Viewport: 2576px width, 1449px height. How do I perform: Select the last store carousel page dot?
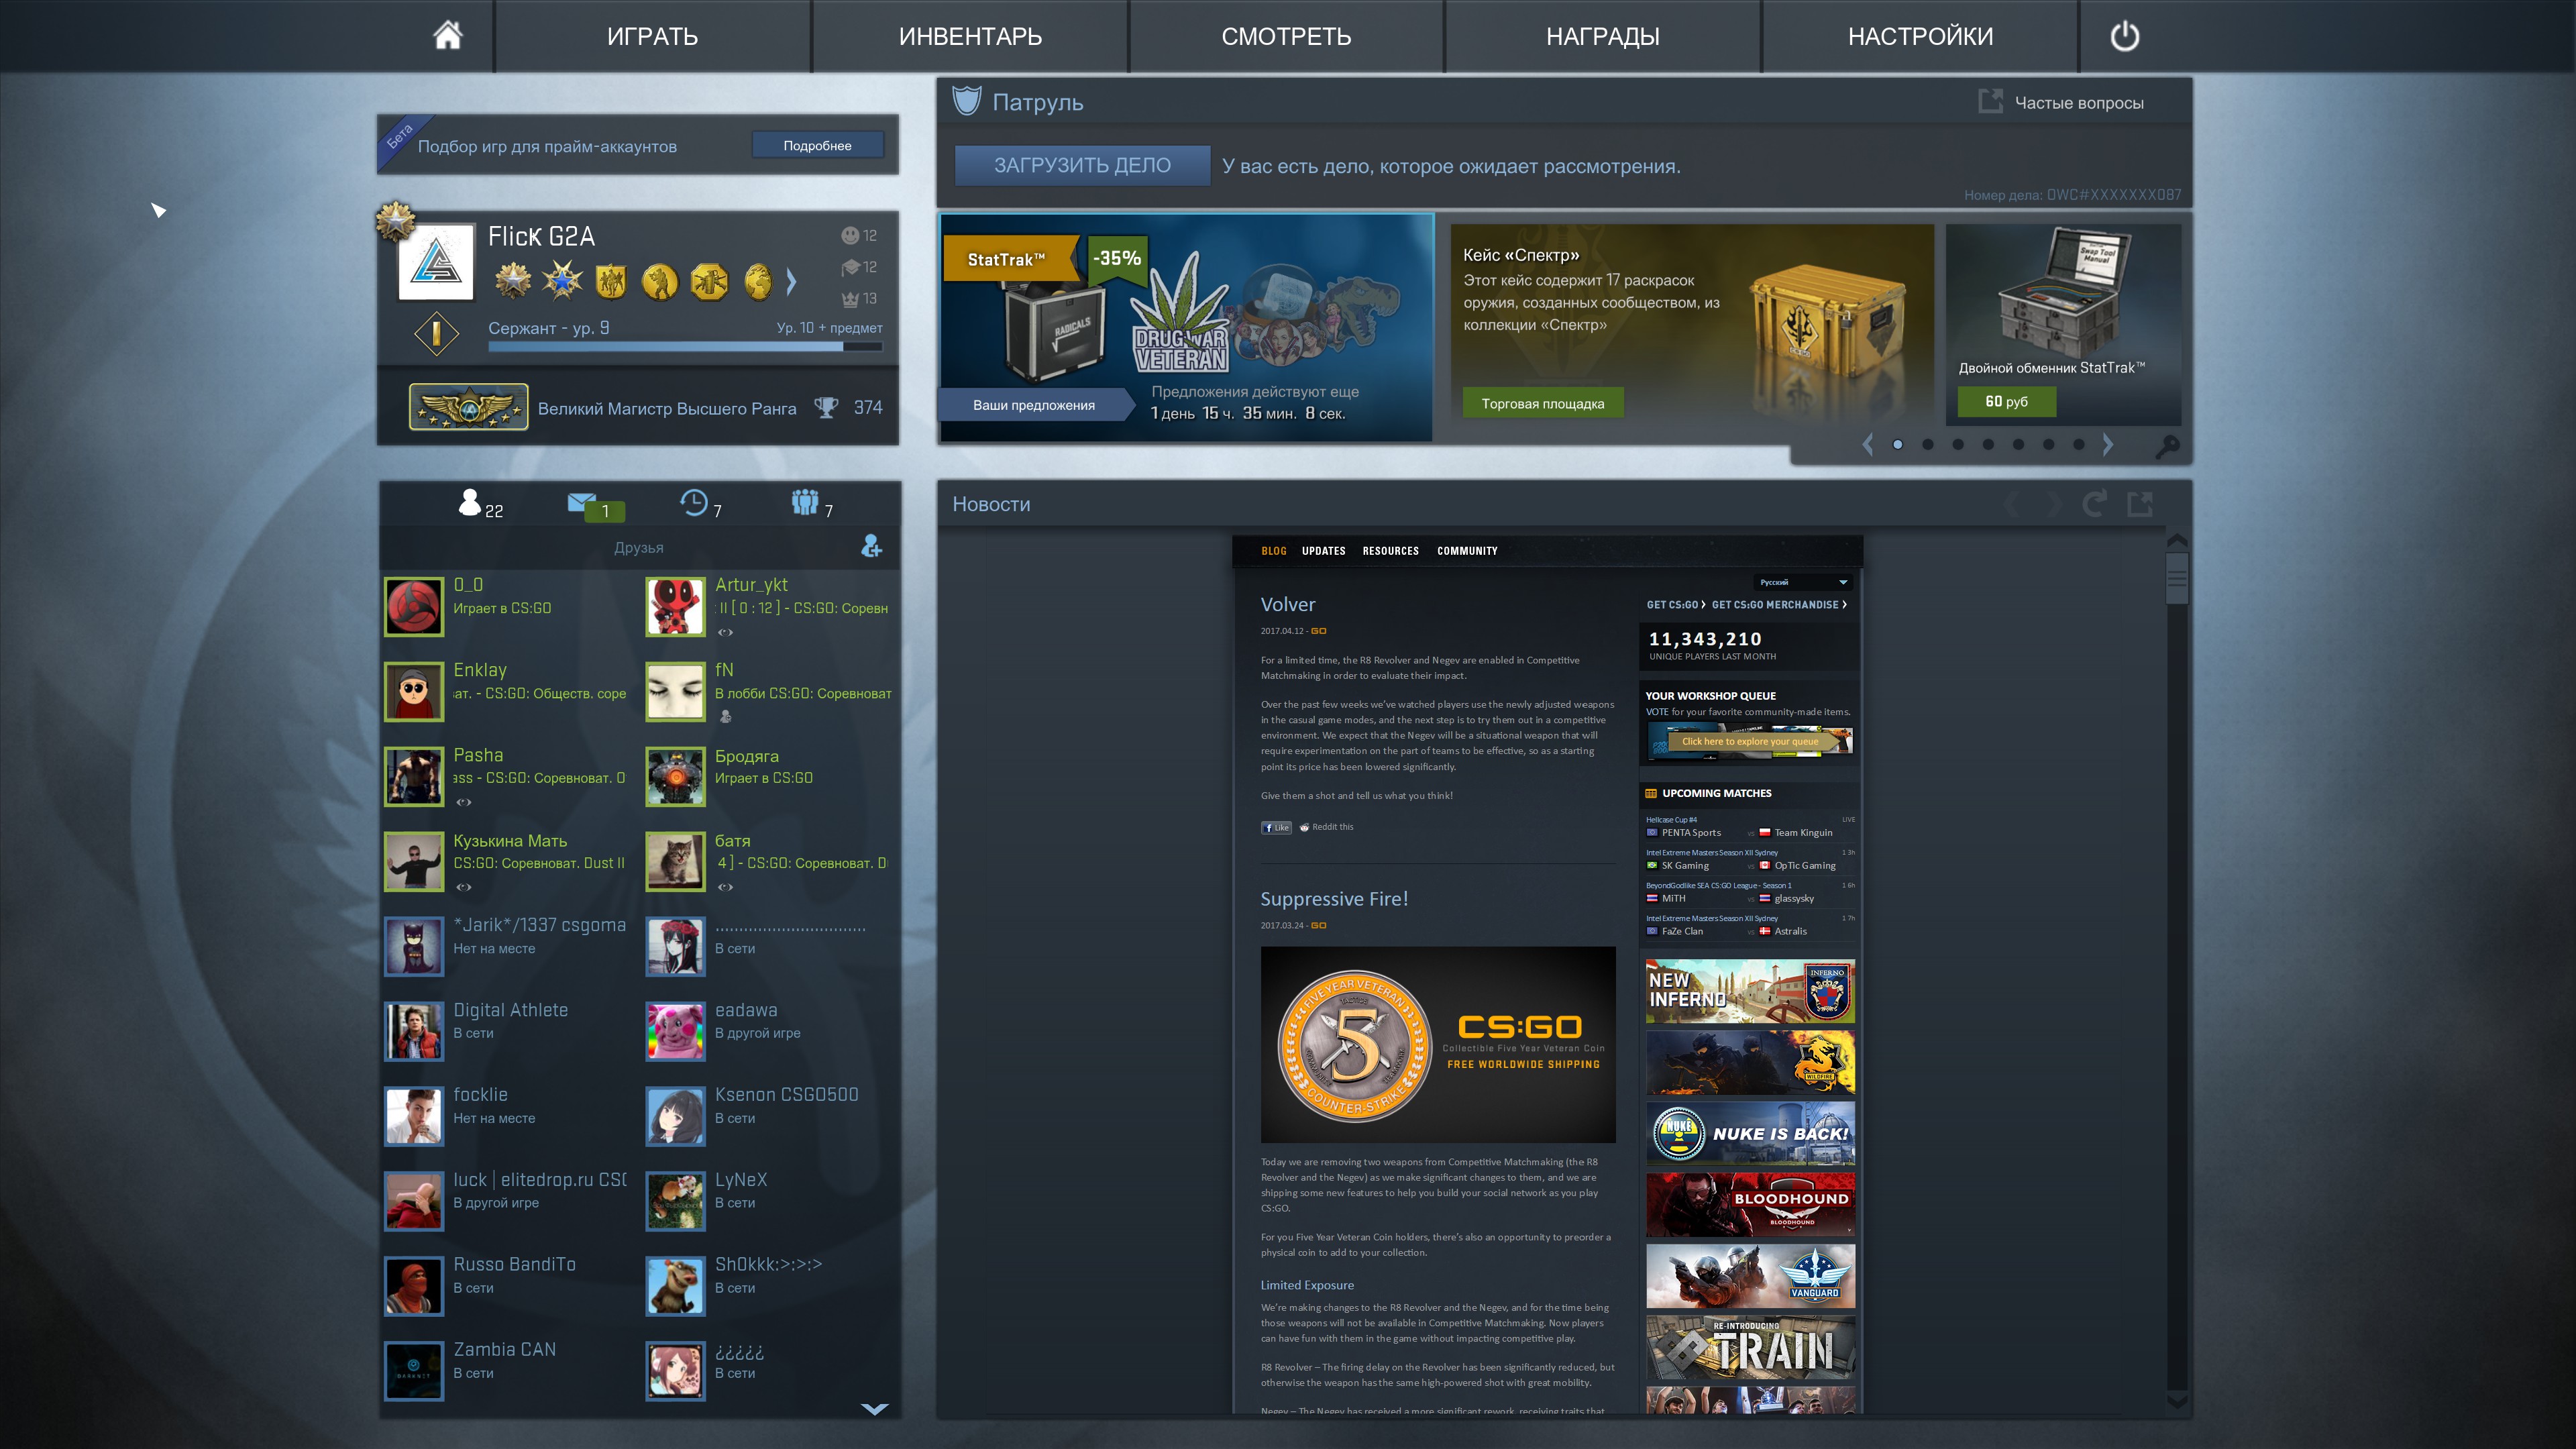click(2078, 444)
